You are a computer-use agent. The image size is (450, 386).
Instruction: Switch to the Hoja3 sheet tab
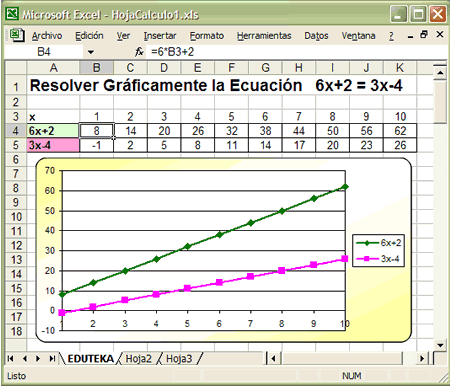(179, 359)
